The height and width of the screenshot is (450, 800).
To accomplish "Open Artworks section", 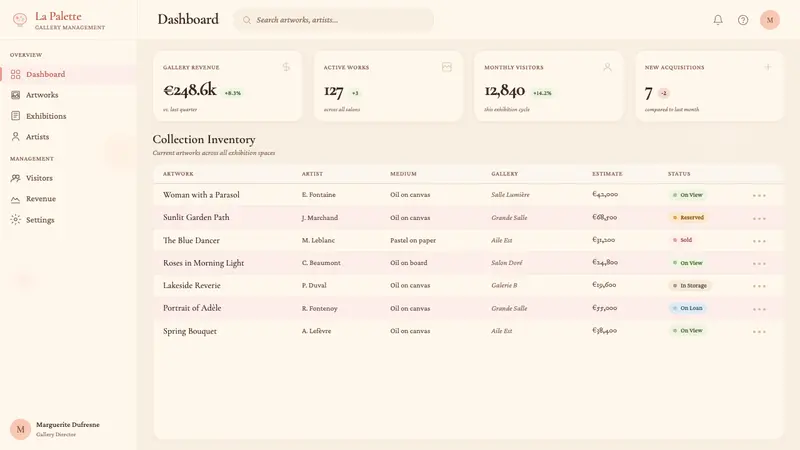I will pyautogui.click(x=68, y=95).
